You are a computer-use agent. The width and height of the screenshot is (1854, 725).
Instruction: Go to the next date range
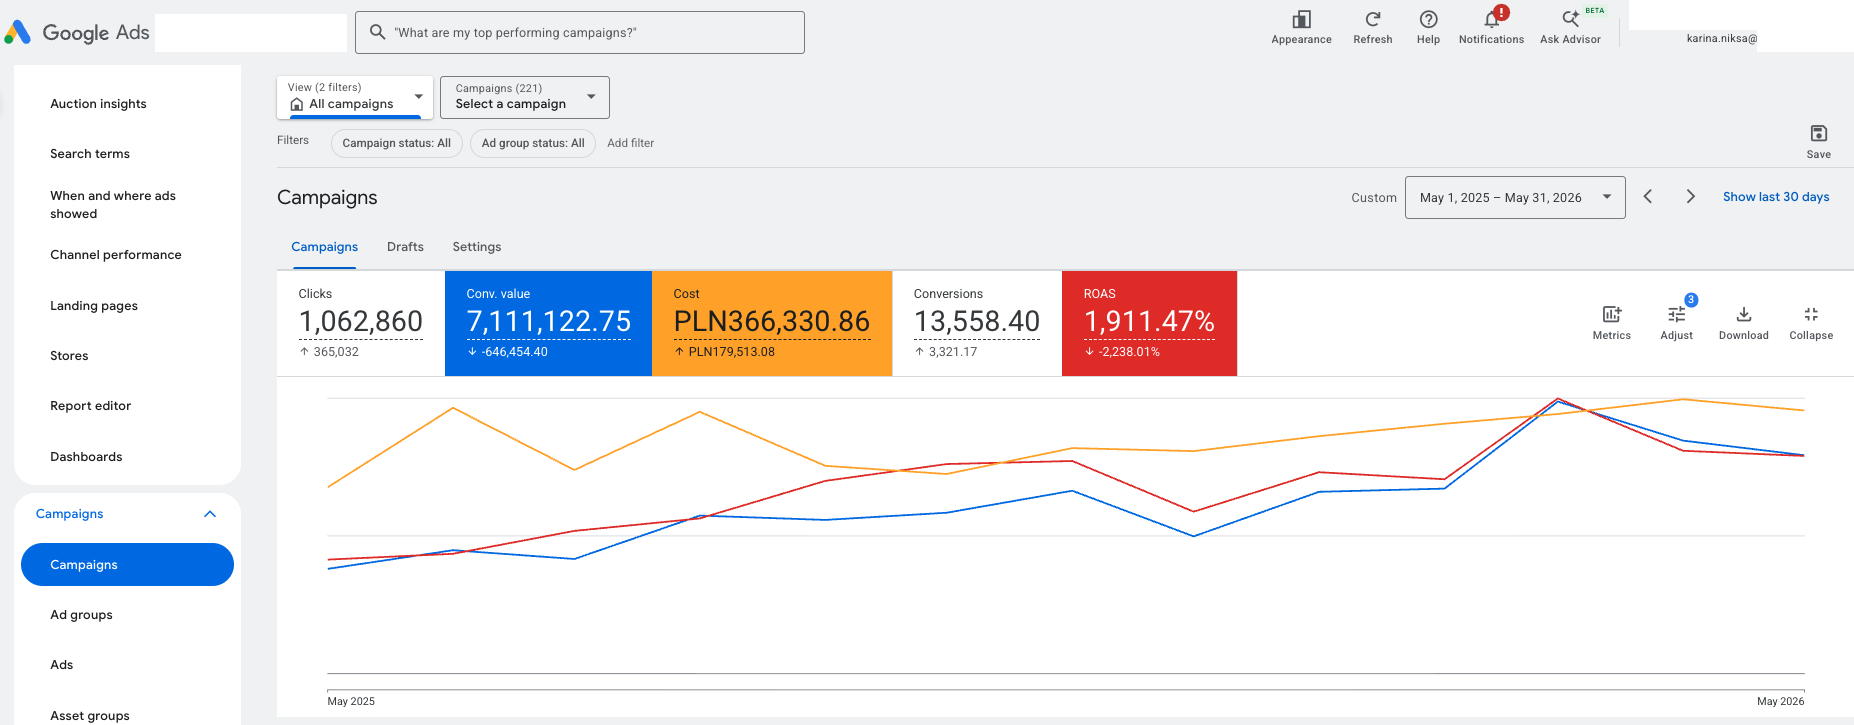[1690, 197]
